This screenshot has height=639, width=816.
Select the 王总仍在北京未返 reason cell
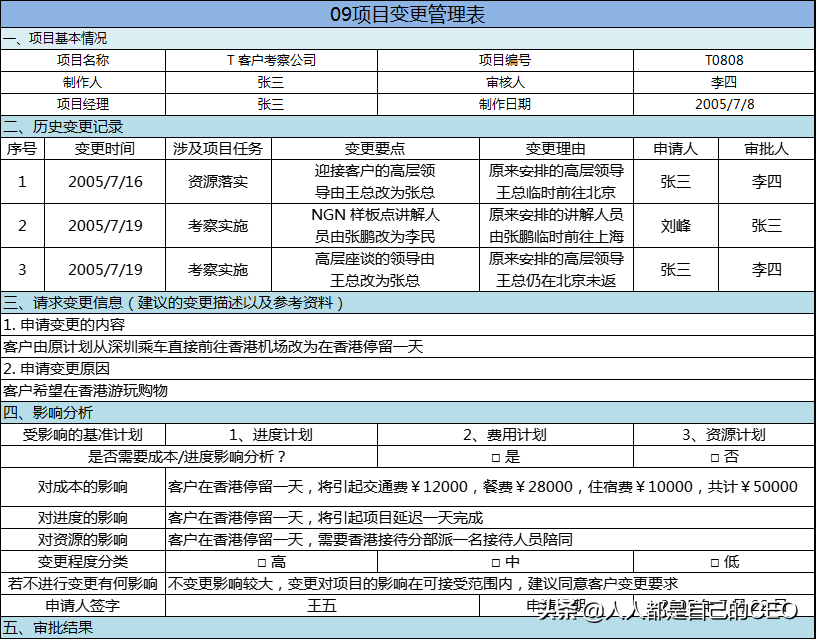[556, 270]
